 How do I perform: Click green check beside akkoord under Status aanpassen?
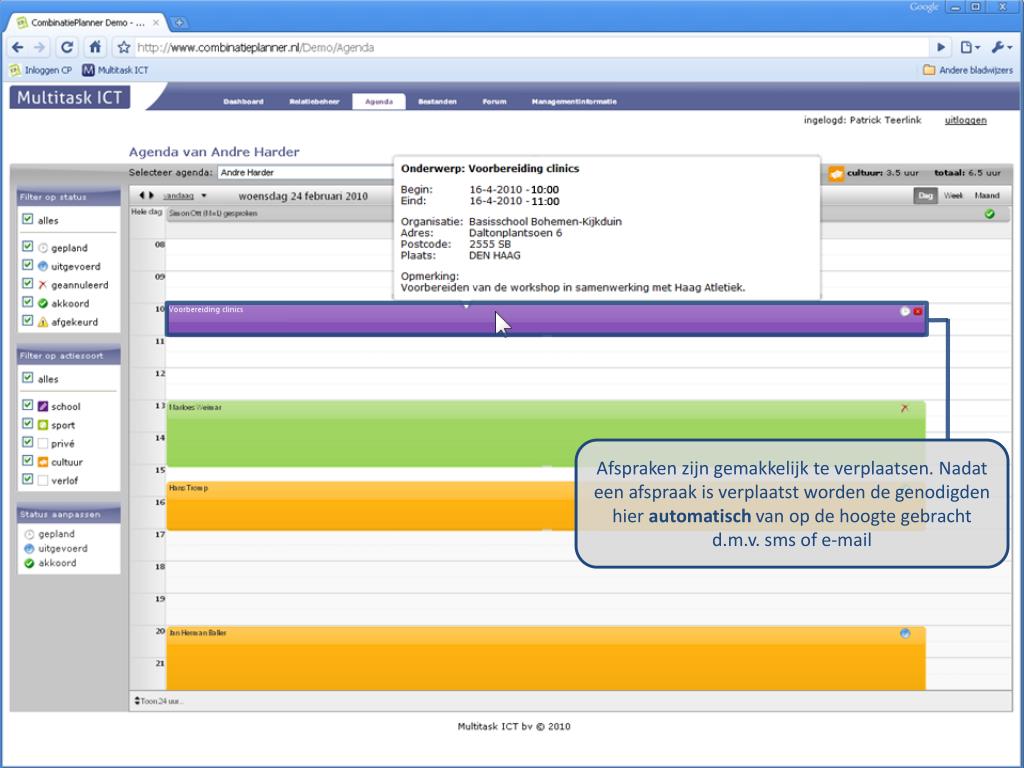pos(29,563)
